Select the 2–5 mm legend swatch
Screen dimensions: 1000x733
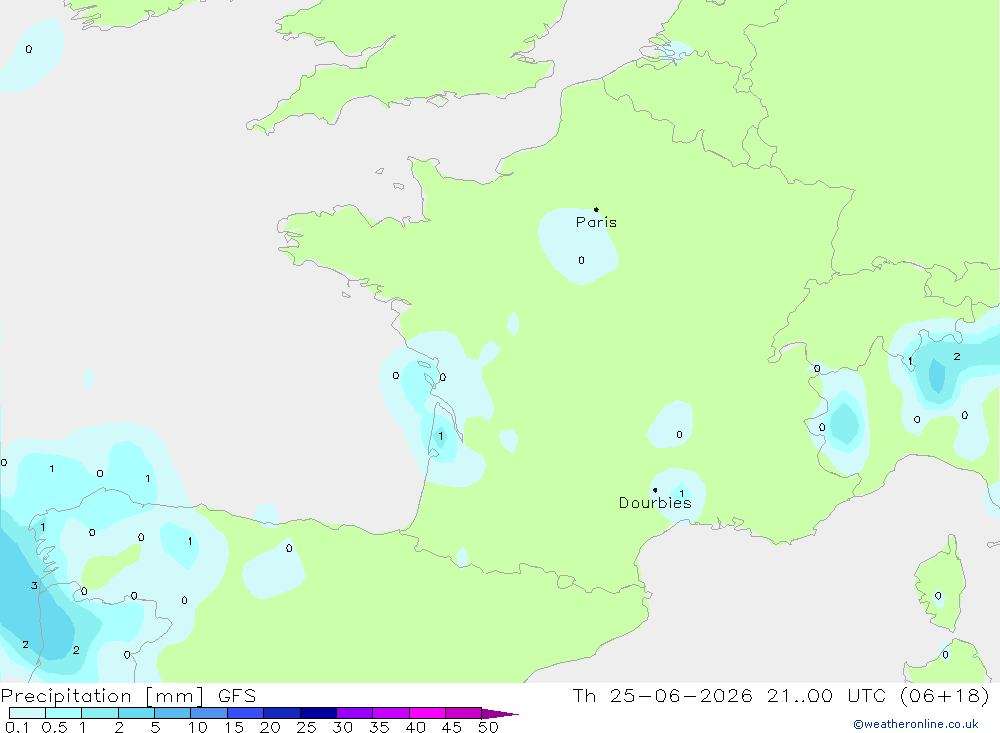pyautogui.click(x=136, y=713)
